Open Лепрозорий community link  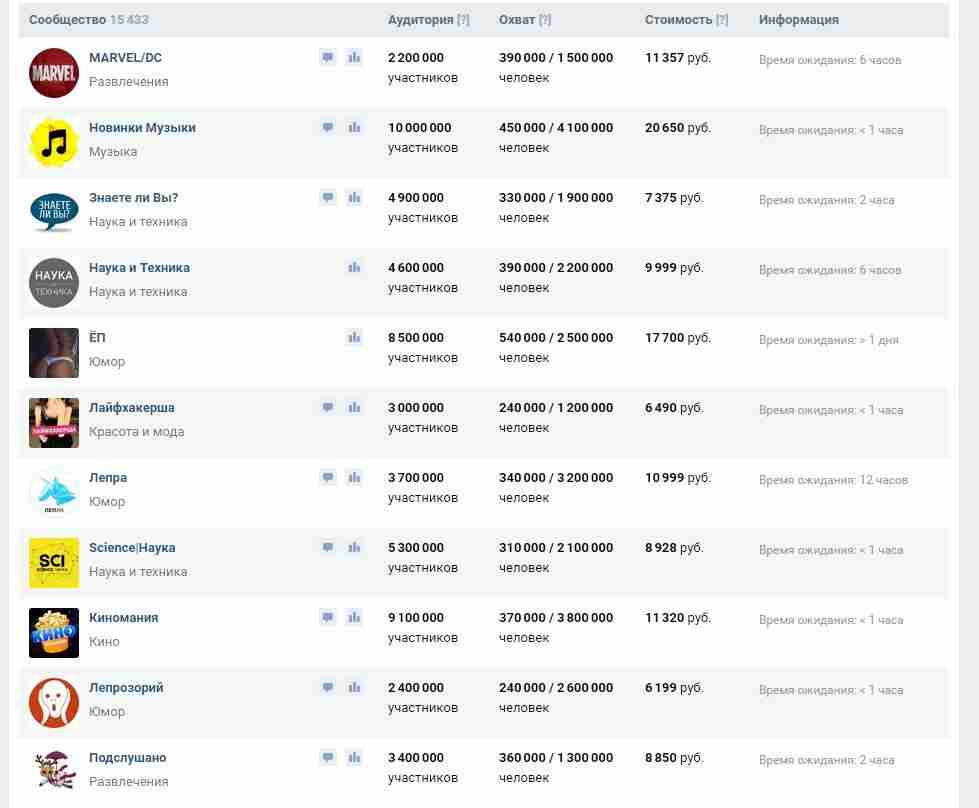(x=126, y=687)
